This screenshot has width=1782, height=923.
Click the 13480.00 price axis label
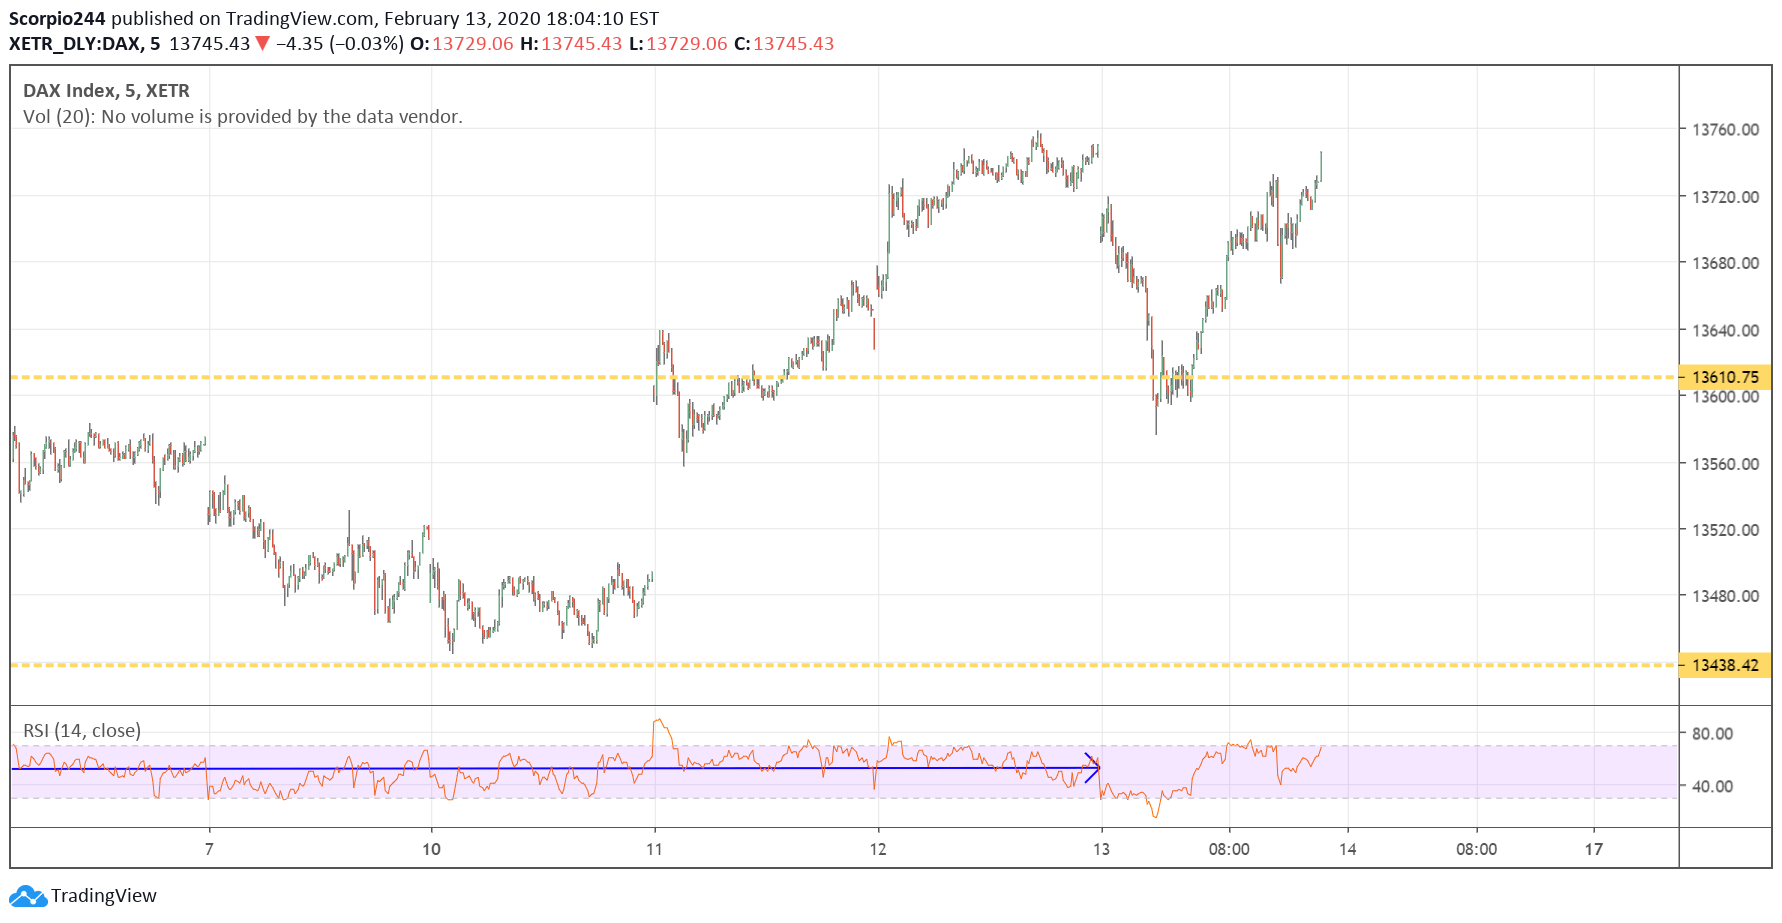click(x=1725, y=596)
